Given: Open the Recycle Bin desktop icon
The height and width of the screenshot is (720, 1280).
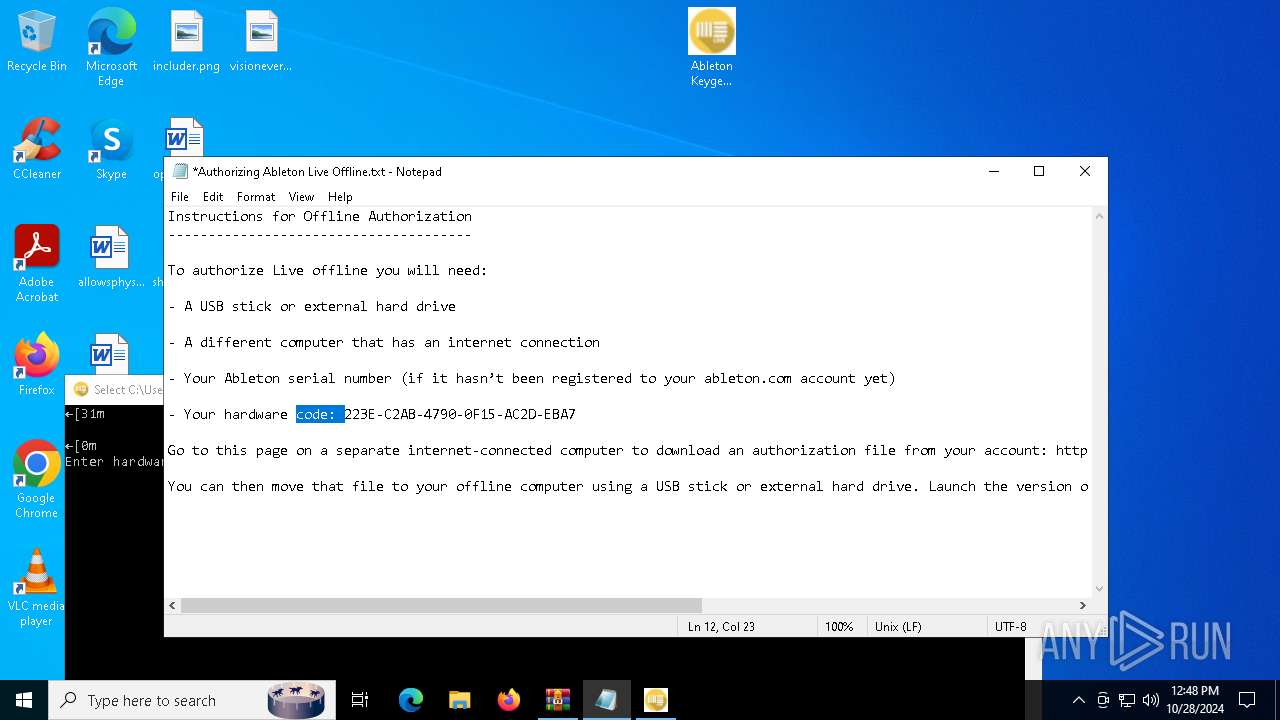Looking at the screenshot, I should click(x=37, y=42).
